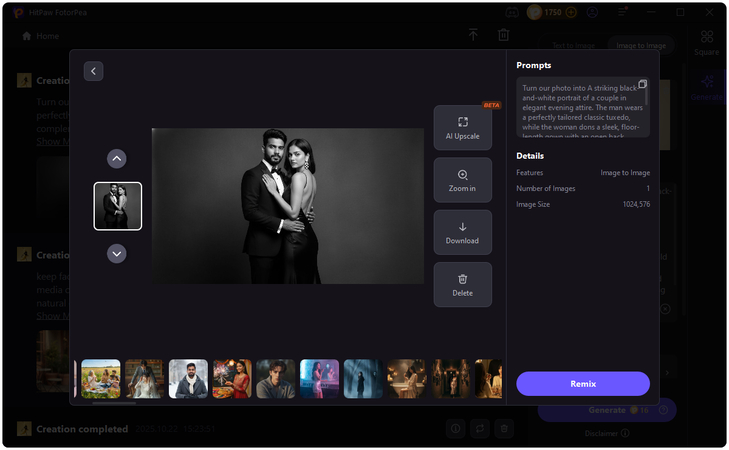Download the generated image
The height and width of the screenshot is (450, 729).
click(x=463, y=232)
